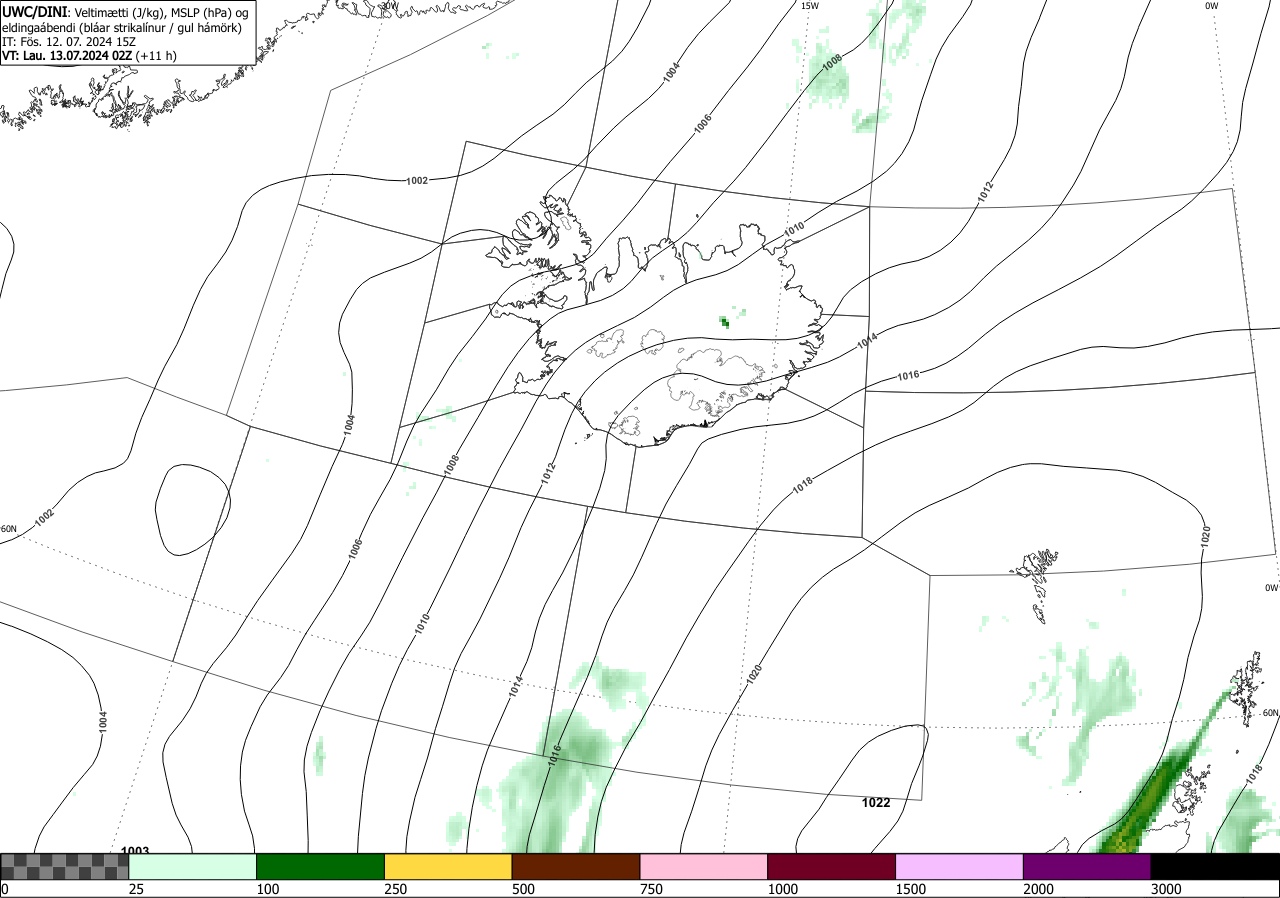
Task: Click the gray checkered 0–25 legend swatch
Action: coord(65,866)
